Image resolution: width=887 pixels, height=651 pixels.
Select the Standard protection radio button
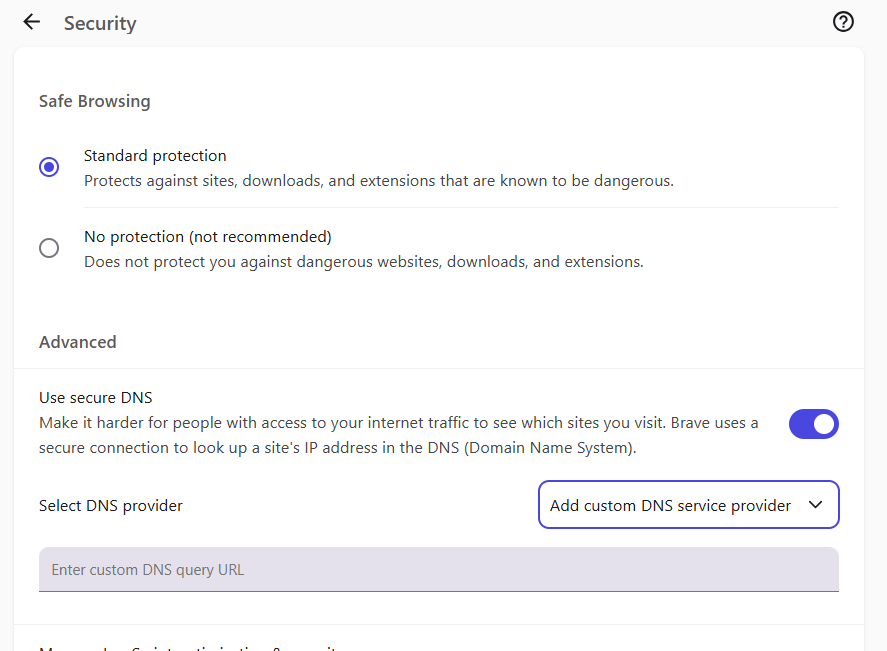[49, 167]
